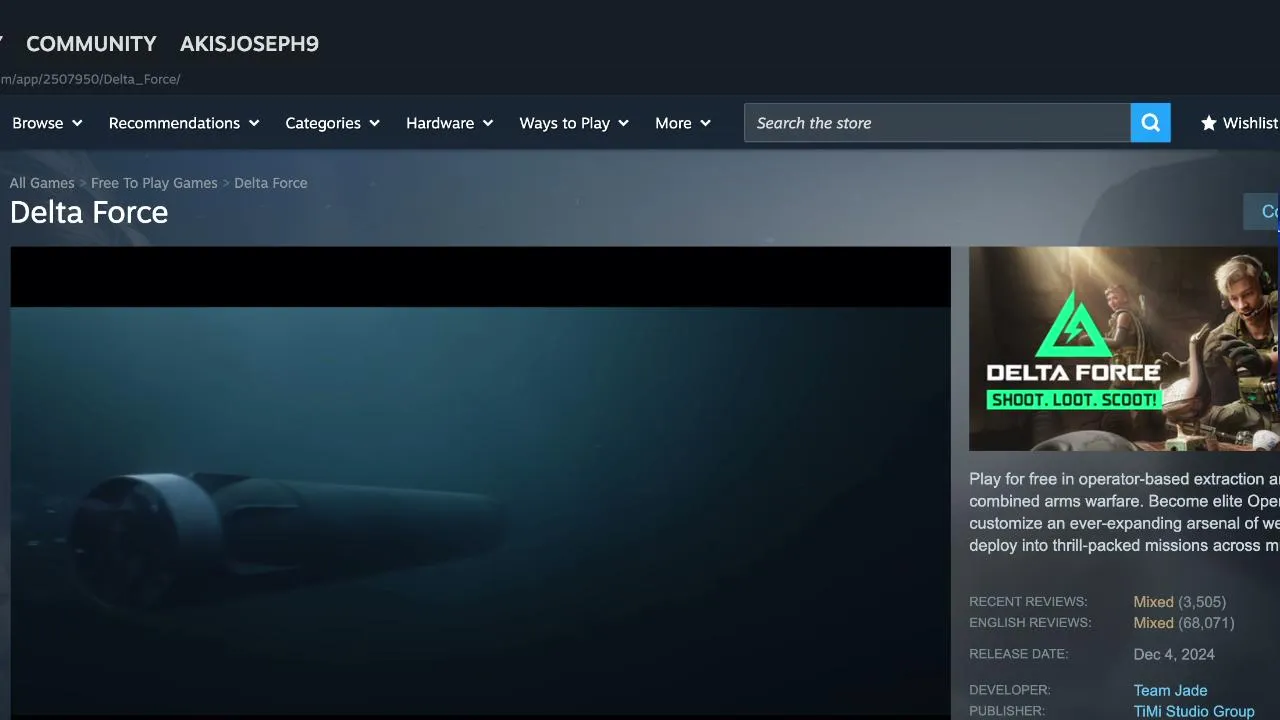Focus the Search the store field

(x=937, y=123)
